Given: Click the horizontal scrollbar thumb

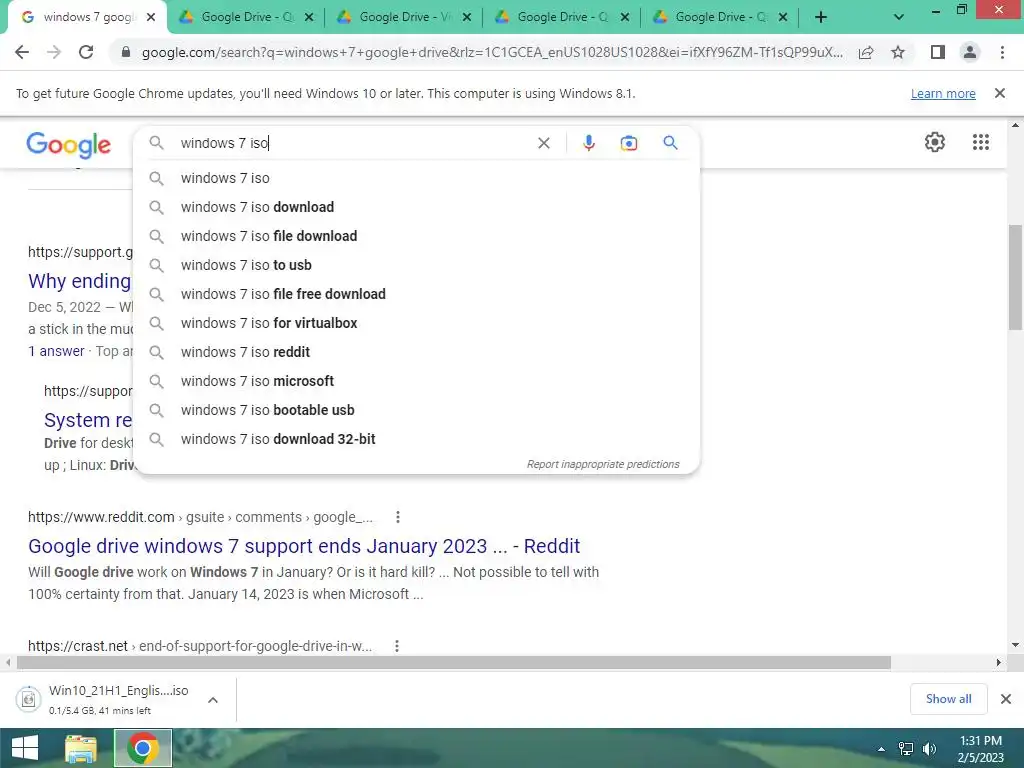Looking at the screenshot, I should pyautogui.click(x=454, y=663).
